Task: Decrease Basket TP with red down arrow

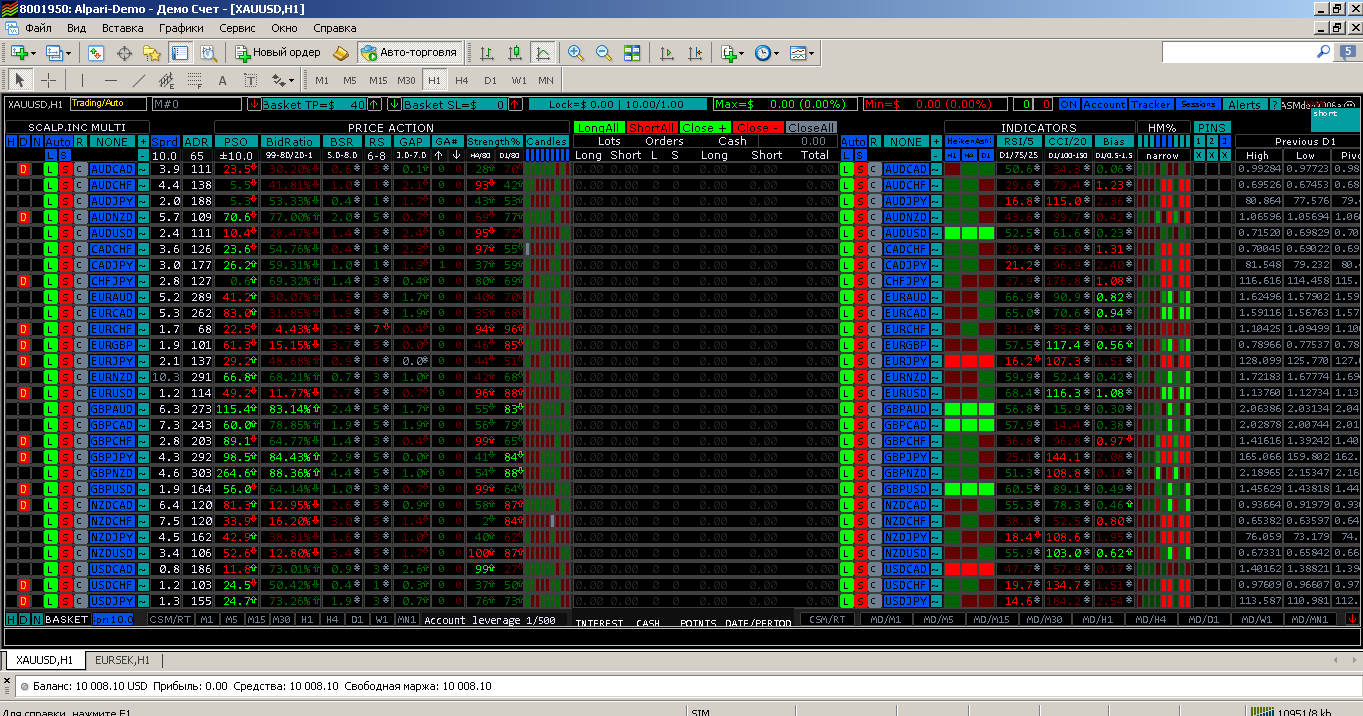Action: coord(254,104)
